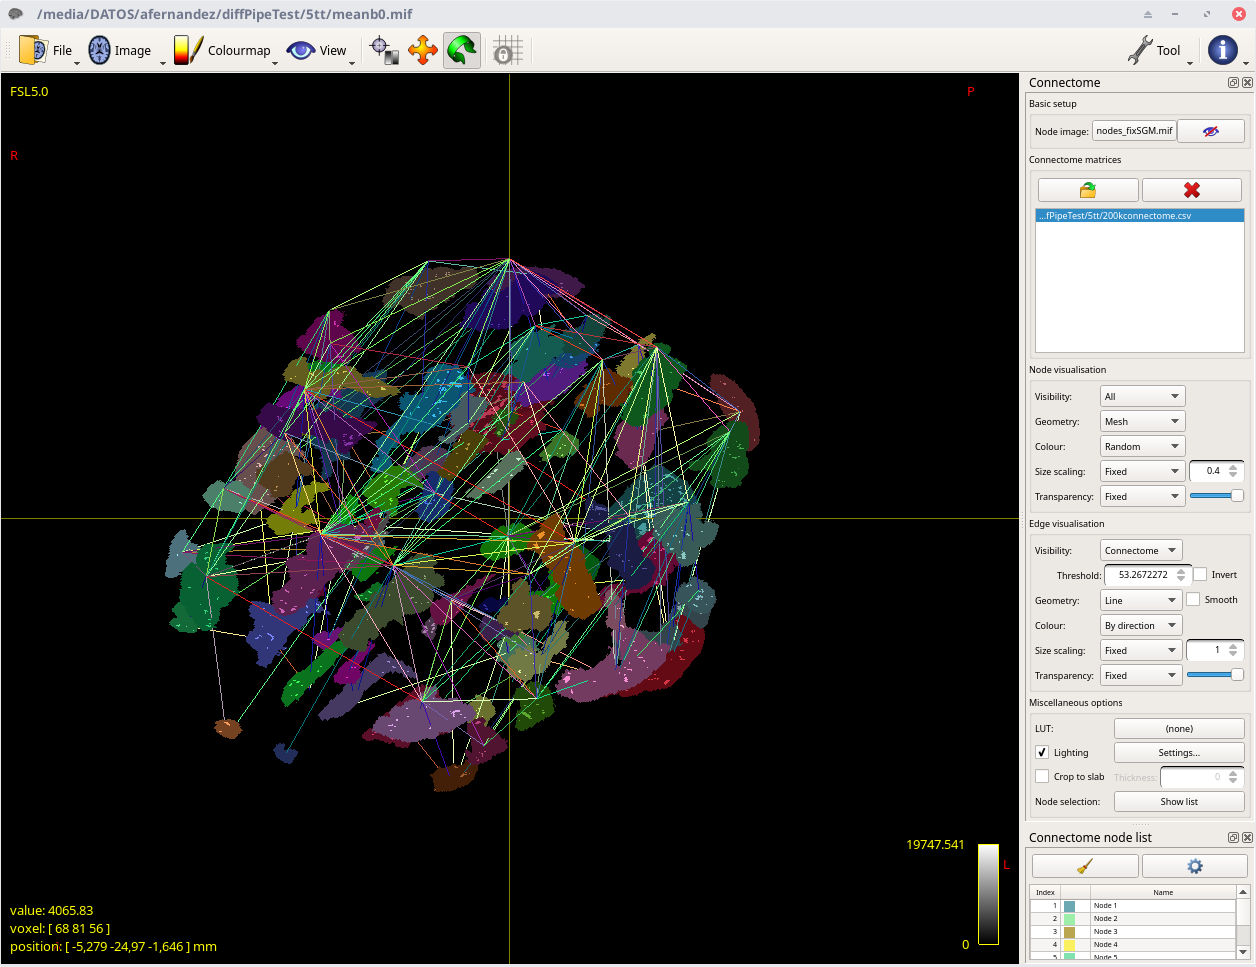
Task: Remove the connectome matrix with red X
Action: coord(1191,190)
